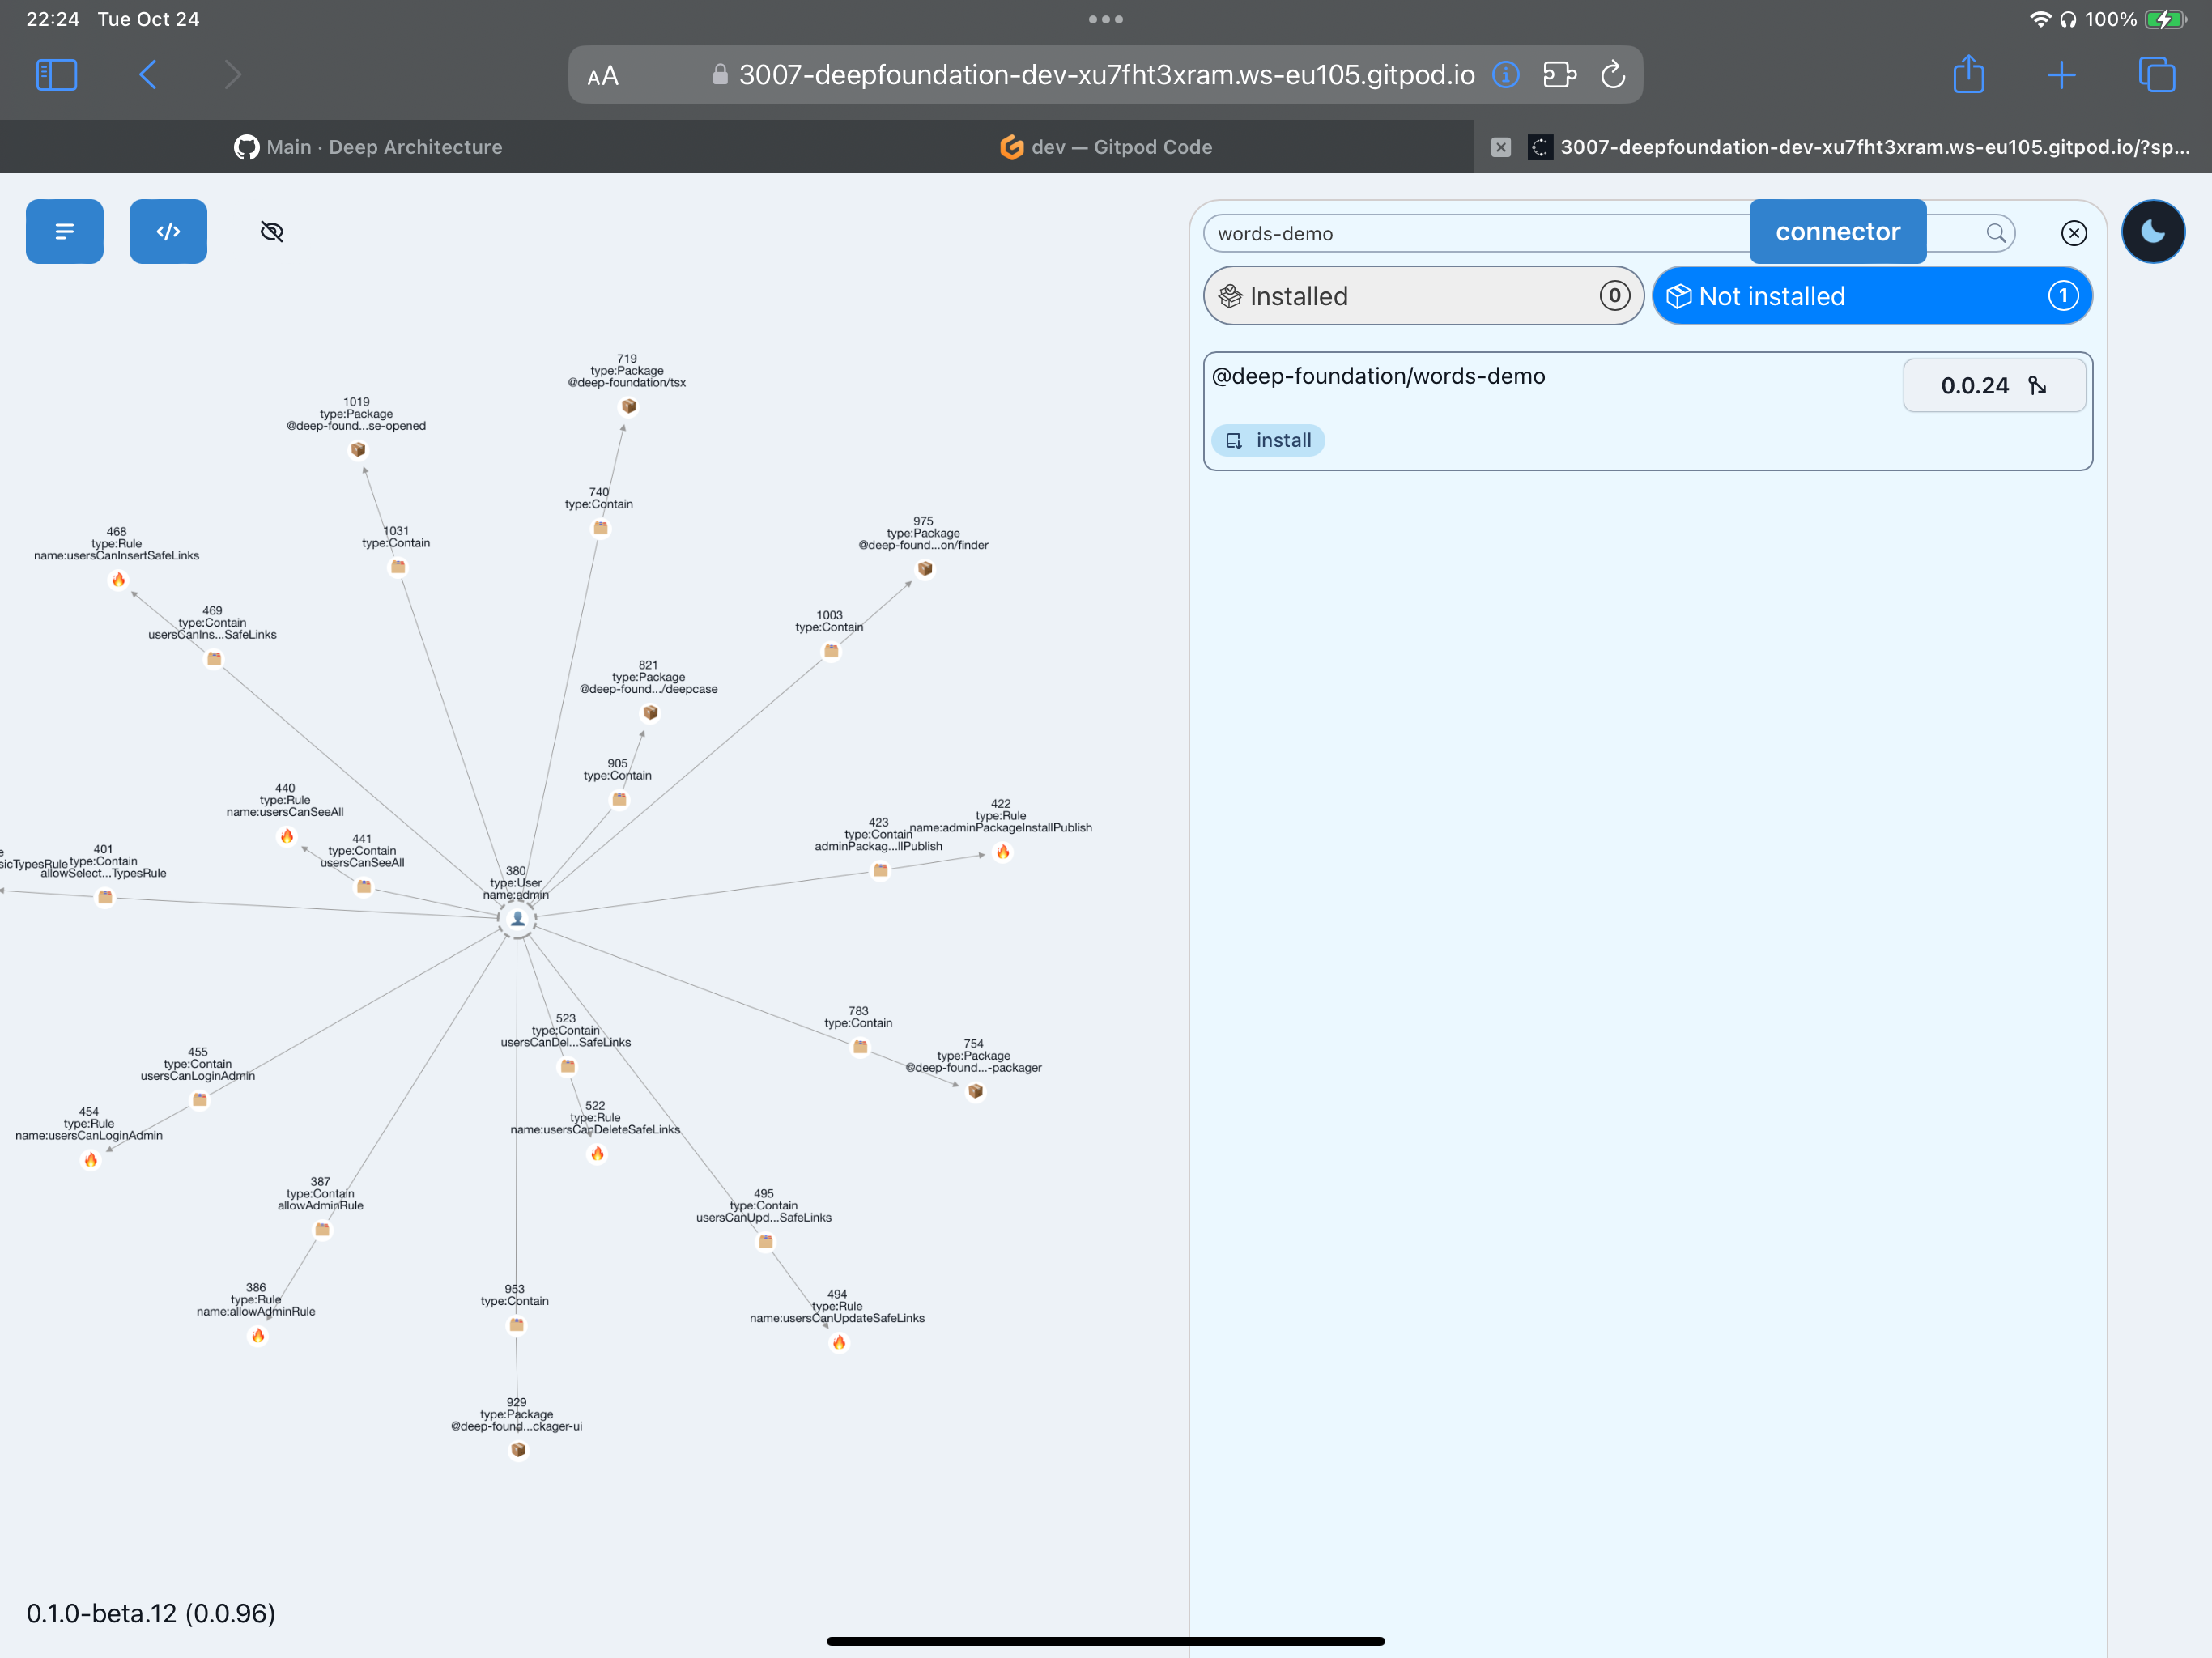Click the code brackets button

point(168,231)
